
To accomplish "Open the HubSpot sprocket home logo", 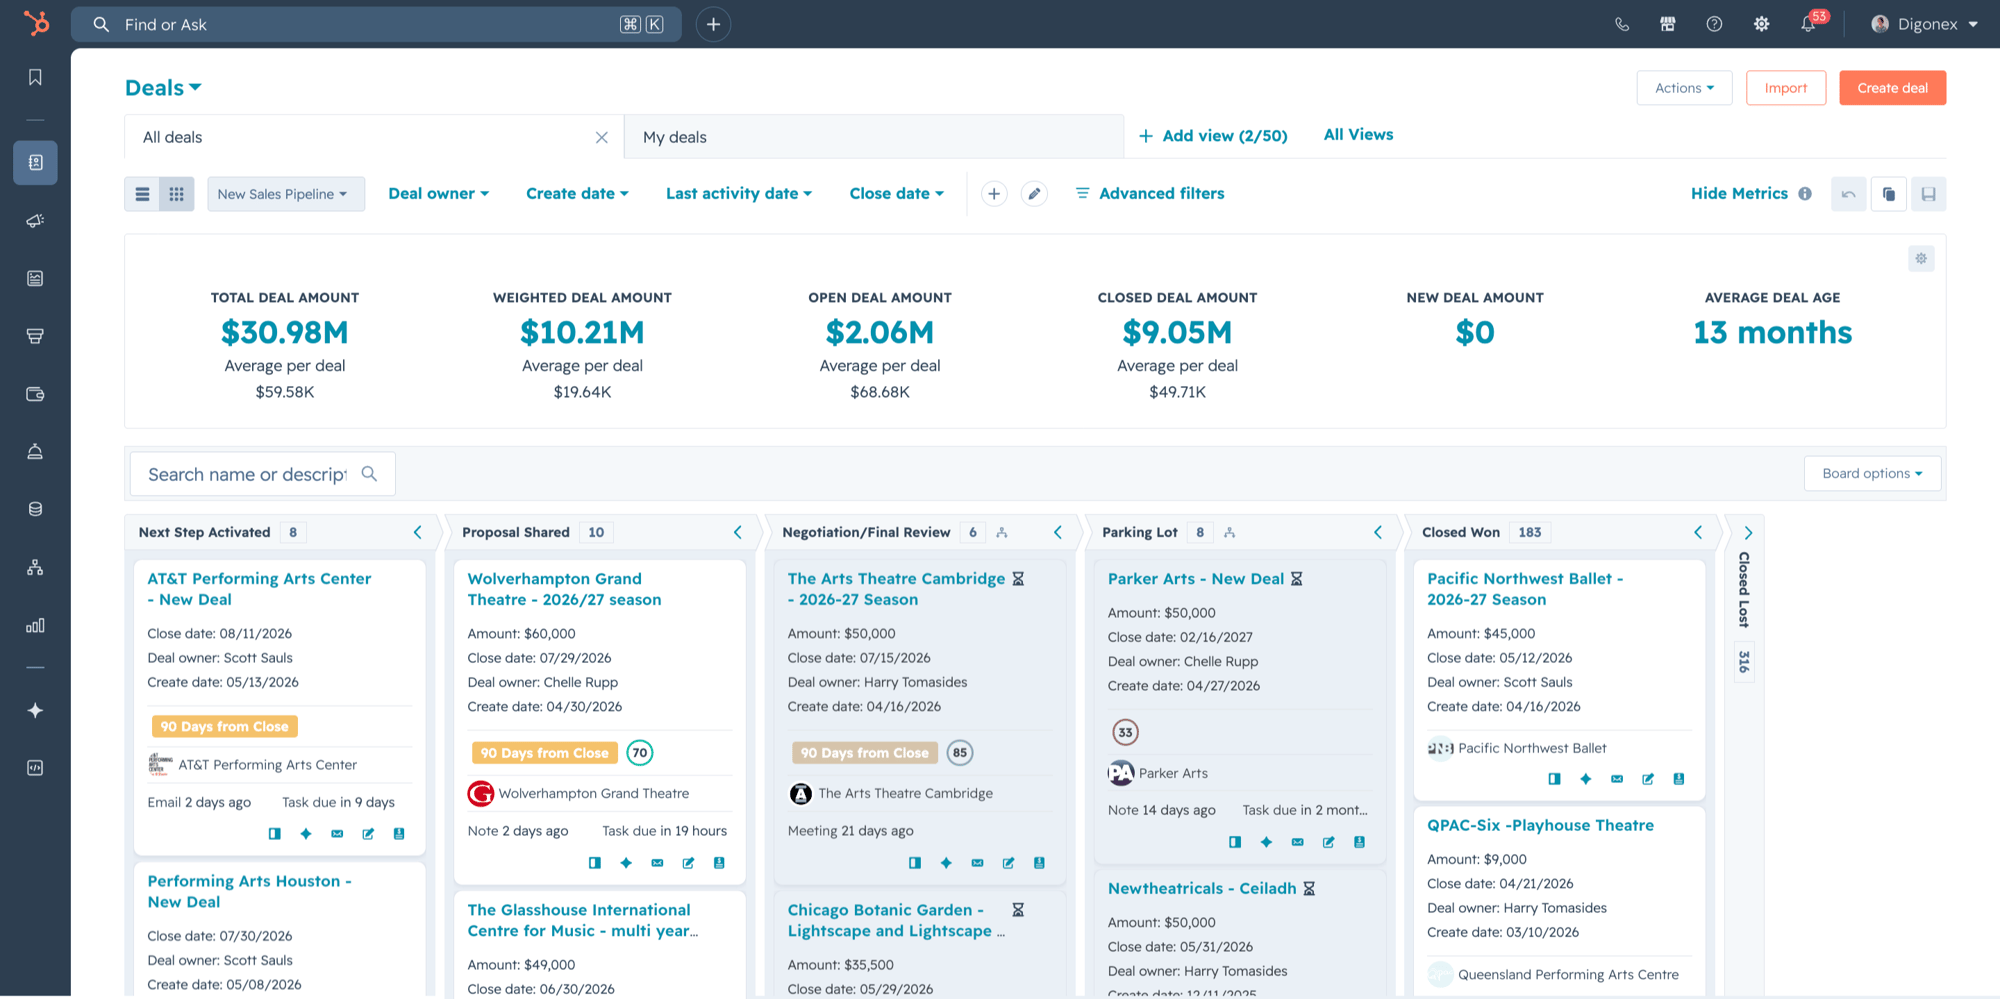I will click(x=36, y=23).
